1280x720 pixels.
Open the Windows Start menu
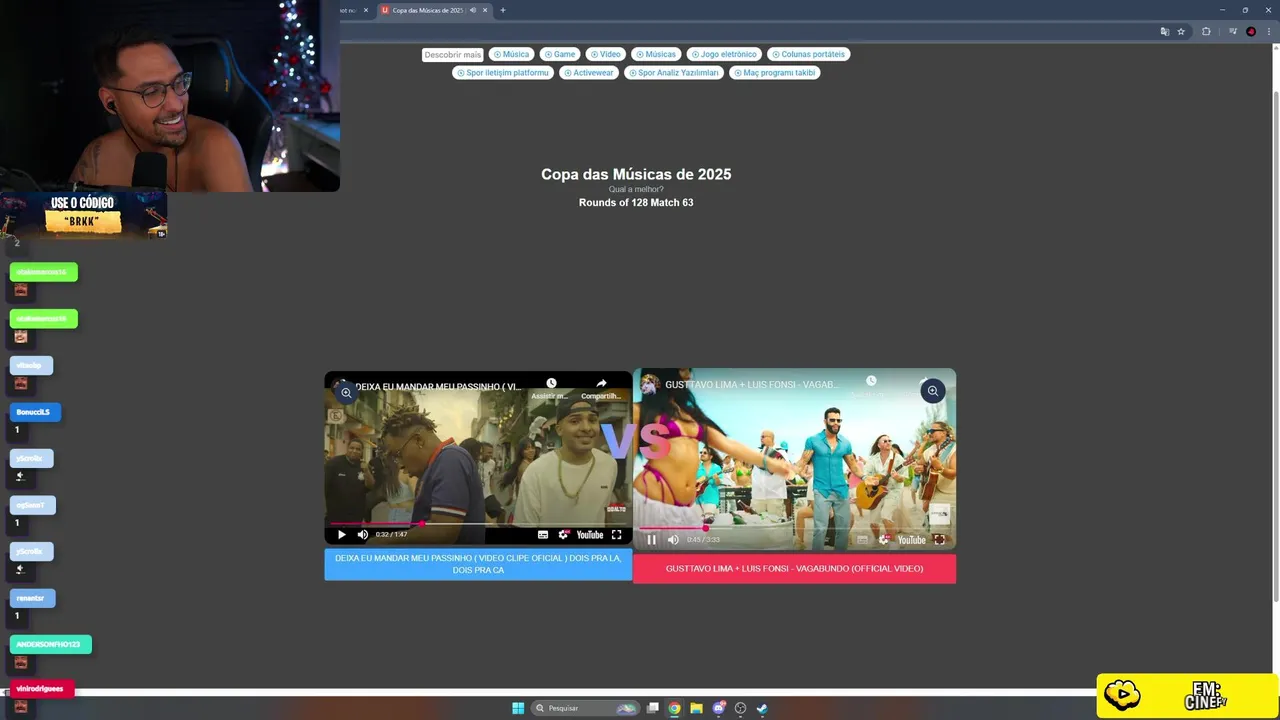(518, 708)
